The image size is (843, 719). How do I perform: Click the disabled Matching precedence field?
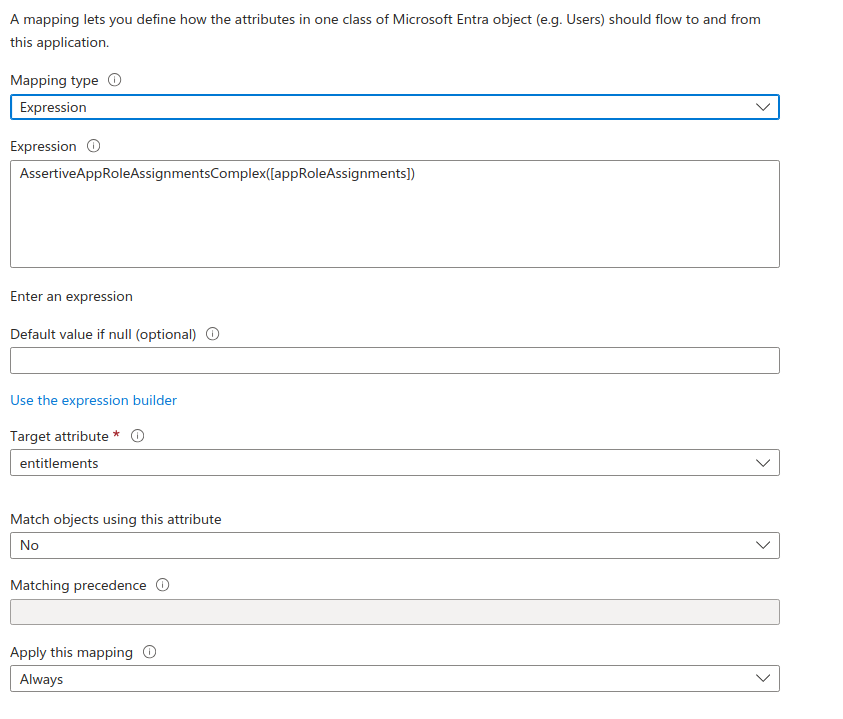[x=394, y=612]
